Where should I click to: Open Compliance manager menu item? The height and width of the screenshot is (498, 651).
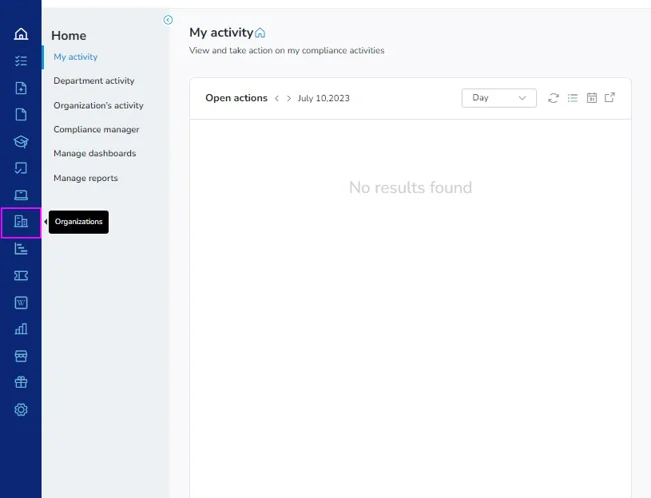point(96,130)
